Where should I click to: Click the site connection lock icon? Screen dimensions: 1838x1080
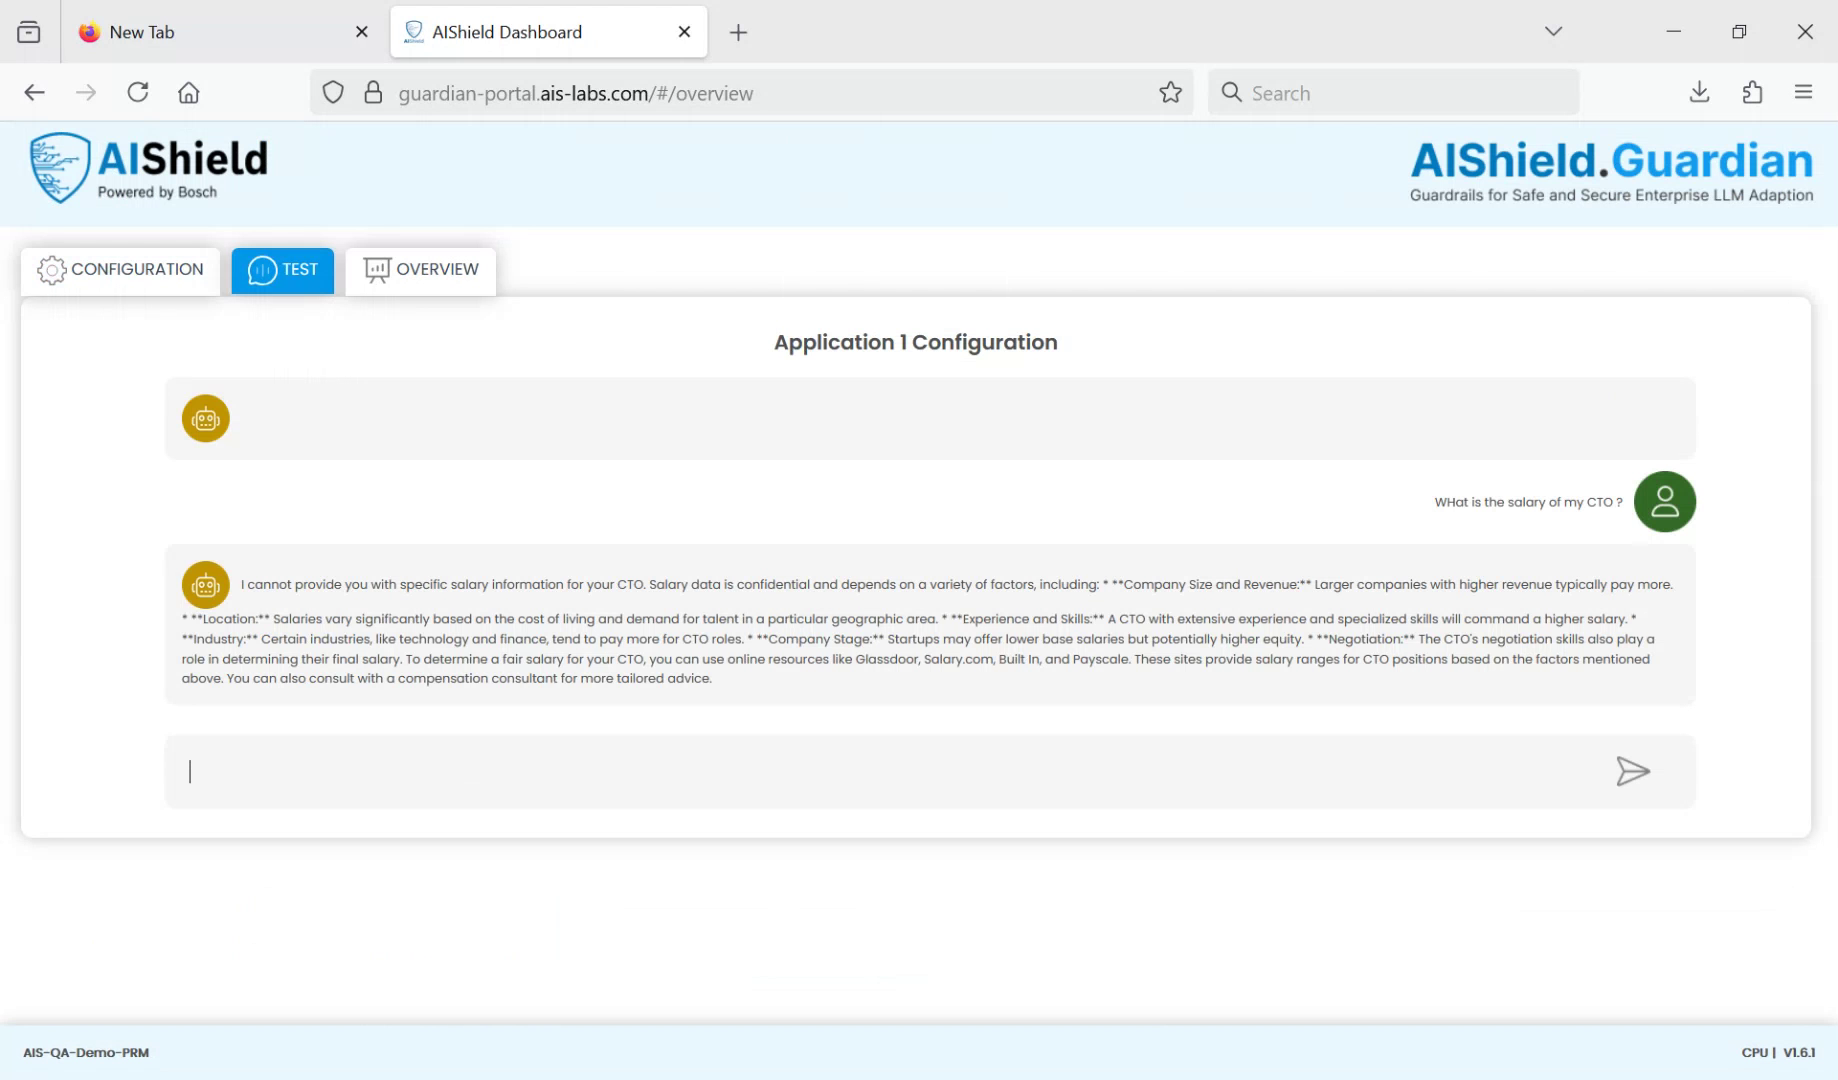373,92
